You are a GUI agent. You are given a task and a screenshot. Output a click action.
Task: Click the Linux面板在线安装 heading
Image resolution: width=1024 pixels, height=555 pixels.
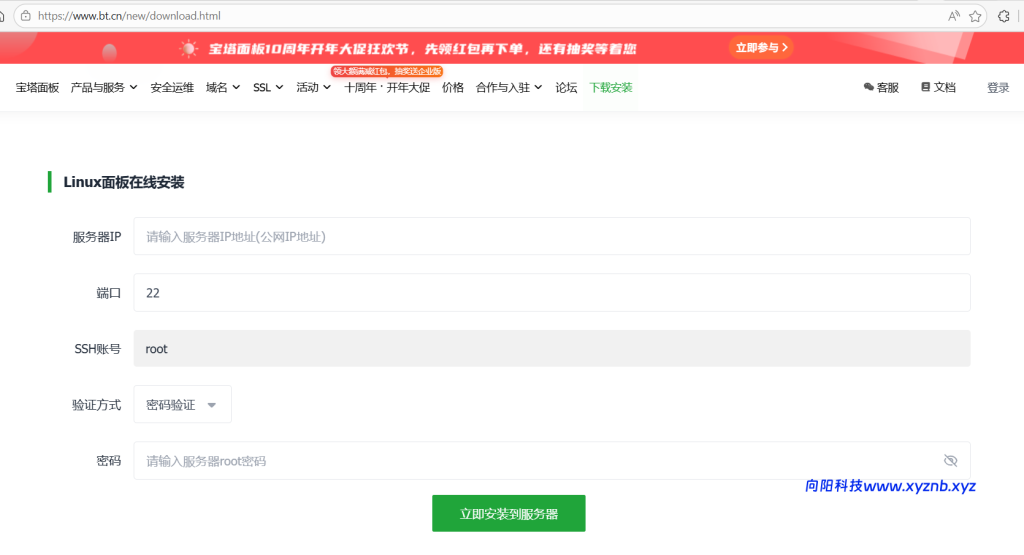tap(123, 182)
